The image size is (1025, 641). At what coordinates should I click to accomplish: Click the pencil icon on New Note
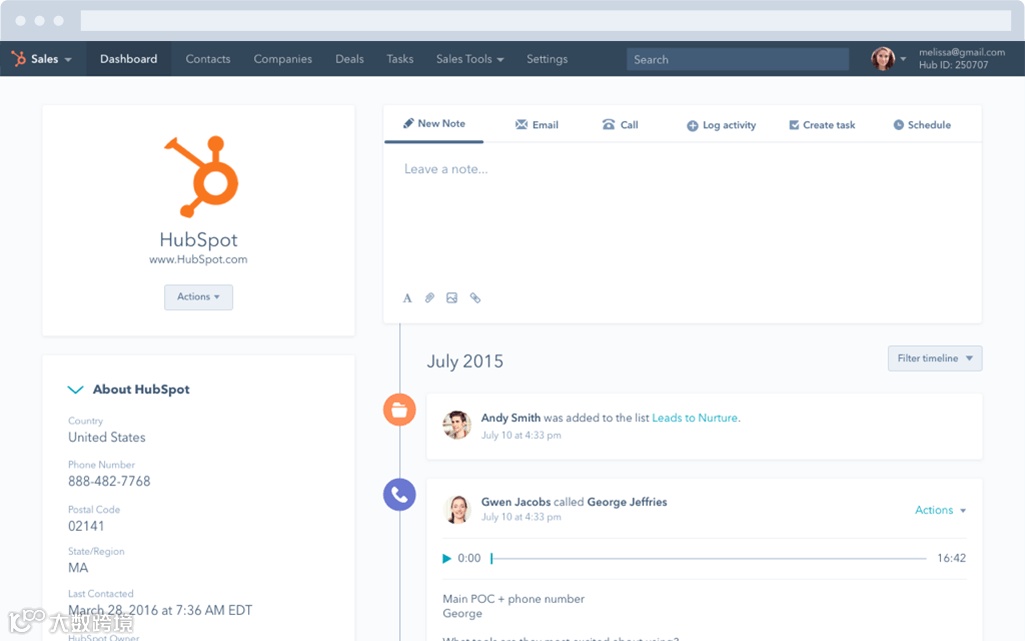pos(409,123)
